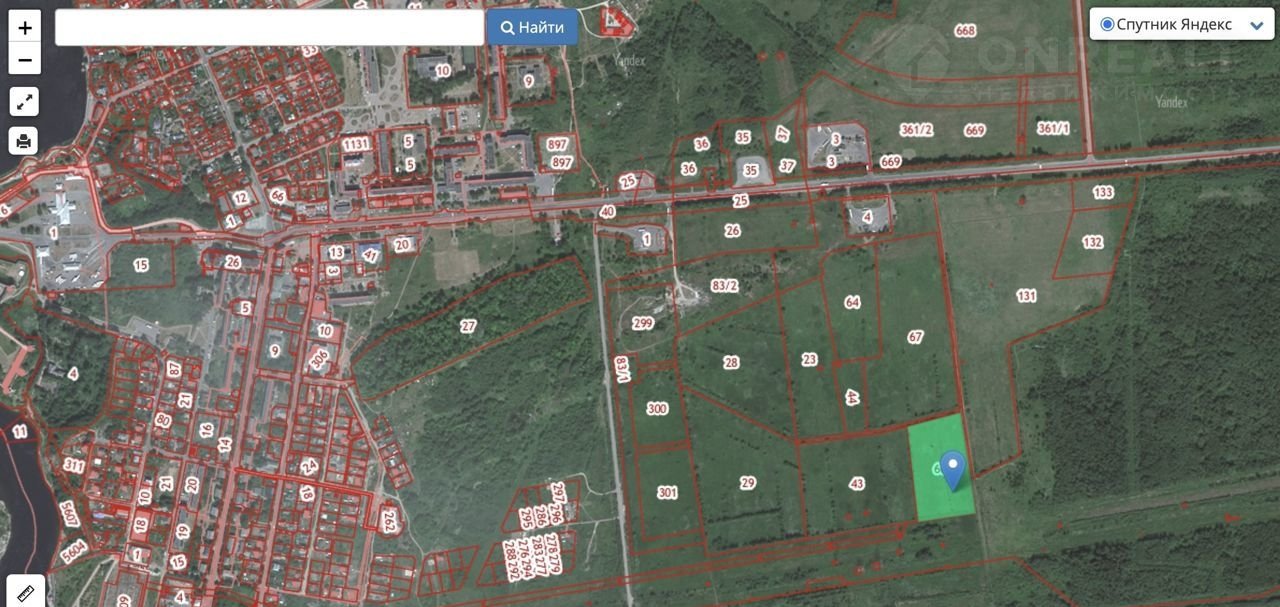Select parcel 132 near the road
Screen dimensions: 1280x607
[1092, 242]
